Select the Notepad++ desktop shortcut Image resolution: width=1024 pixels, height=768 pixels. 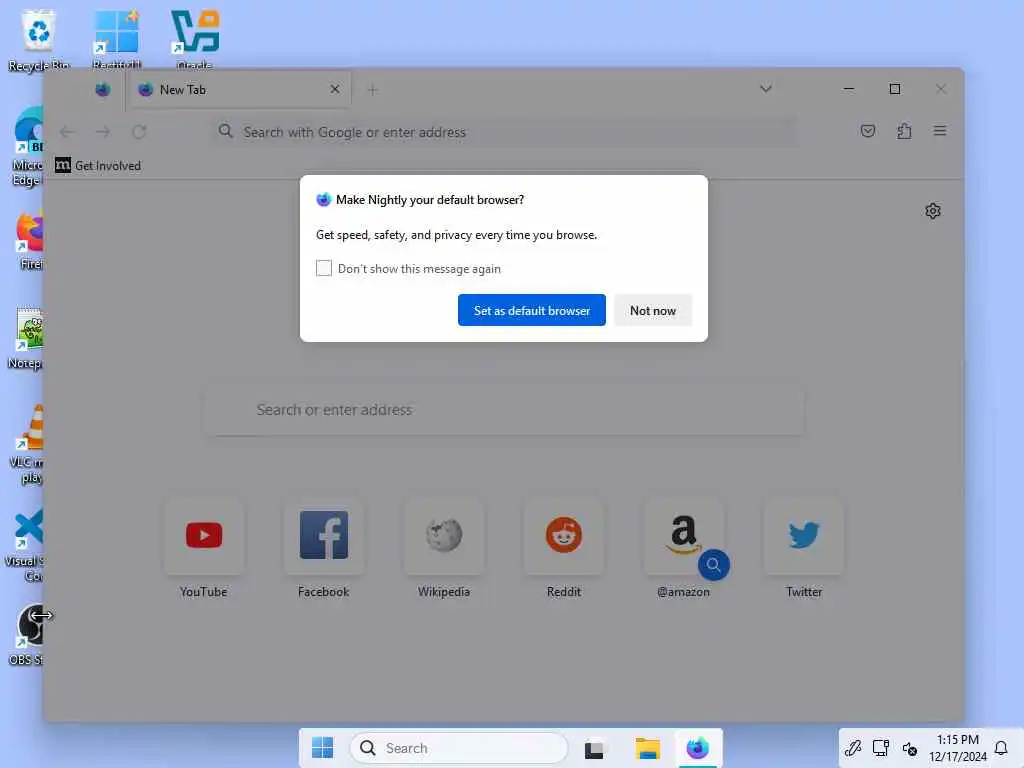click(26, 338)
